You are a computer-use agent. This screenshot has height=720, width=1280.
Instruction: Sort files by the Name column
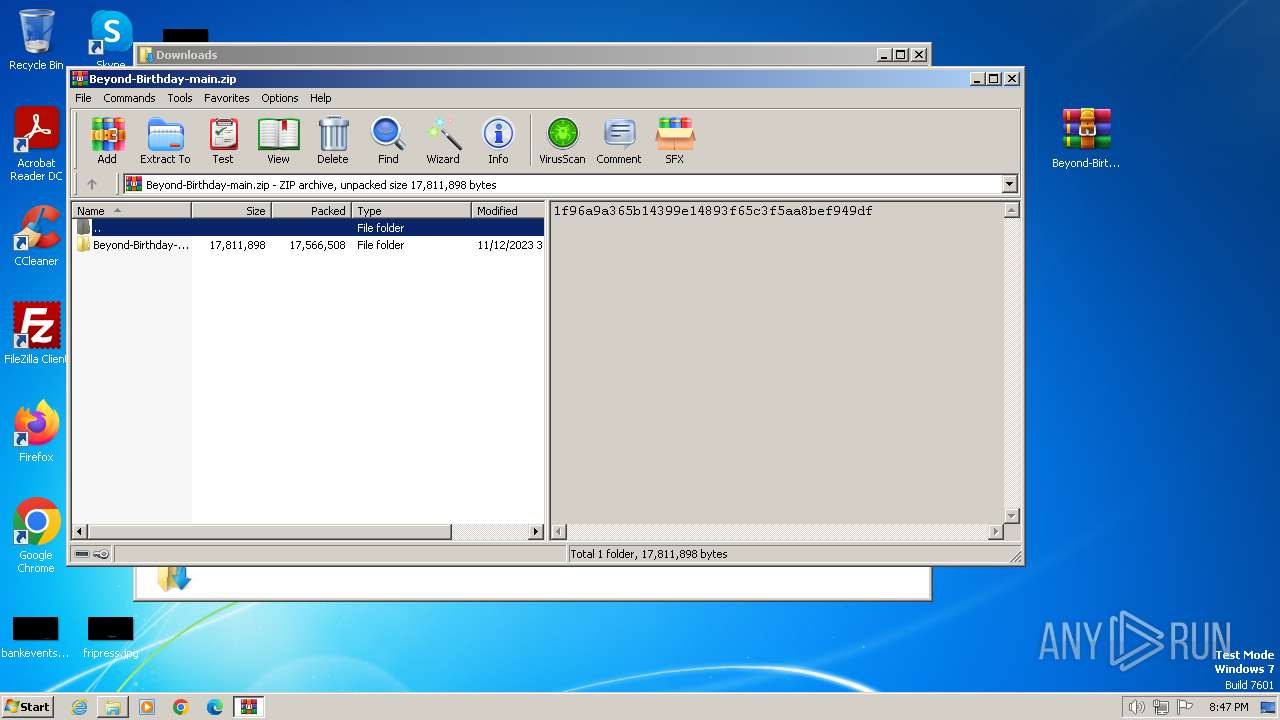coord(132,210)
